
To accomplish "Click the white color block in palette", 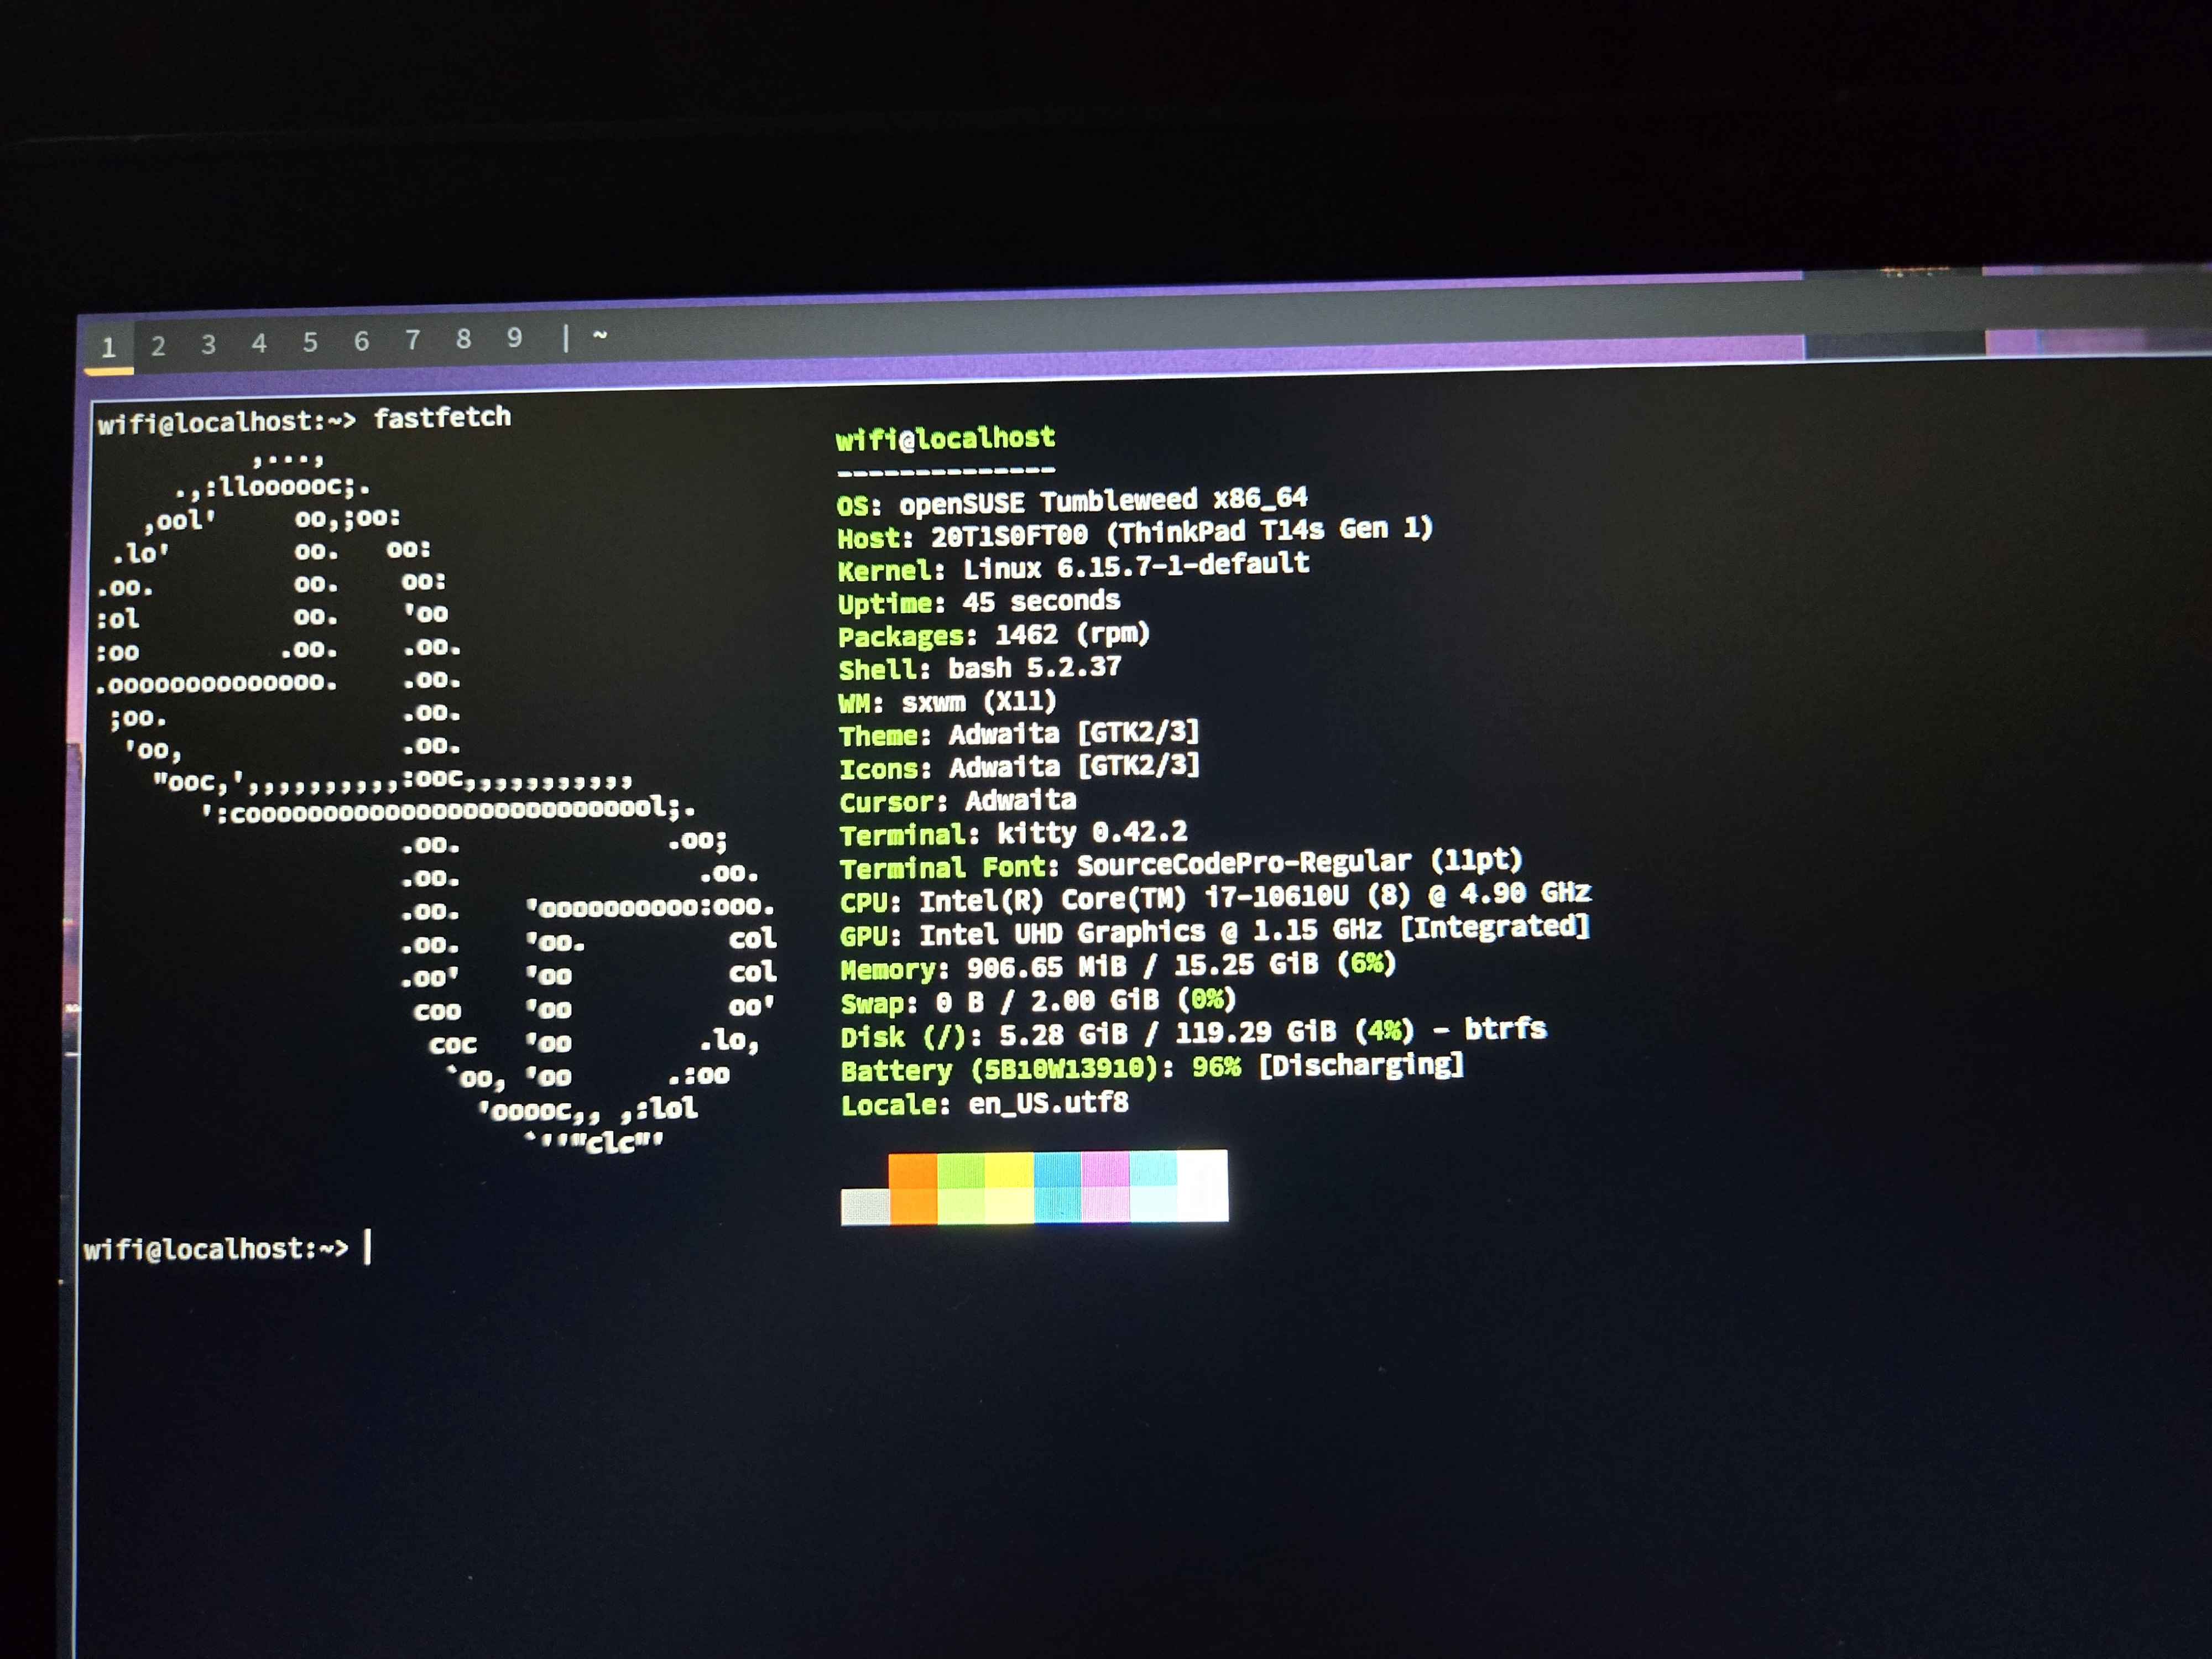I will (1202, 1185).
